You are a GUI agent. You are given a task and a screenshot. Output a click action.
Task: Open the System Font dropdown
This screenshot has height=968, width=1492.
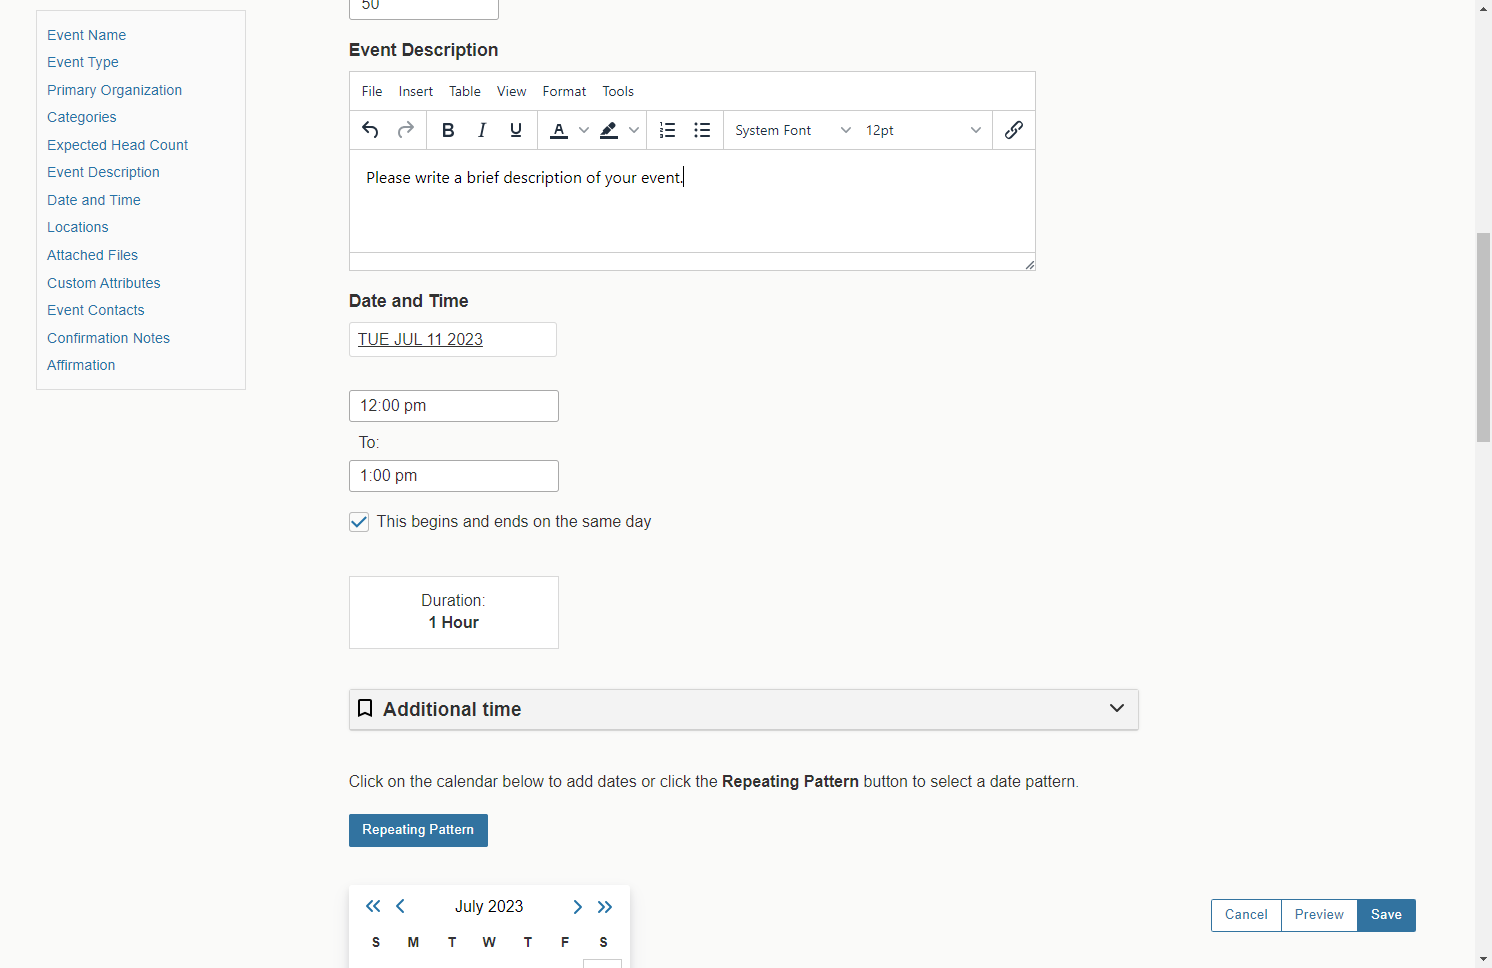pos(793,130)
